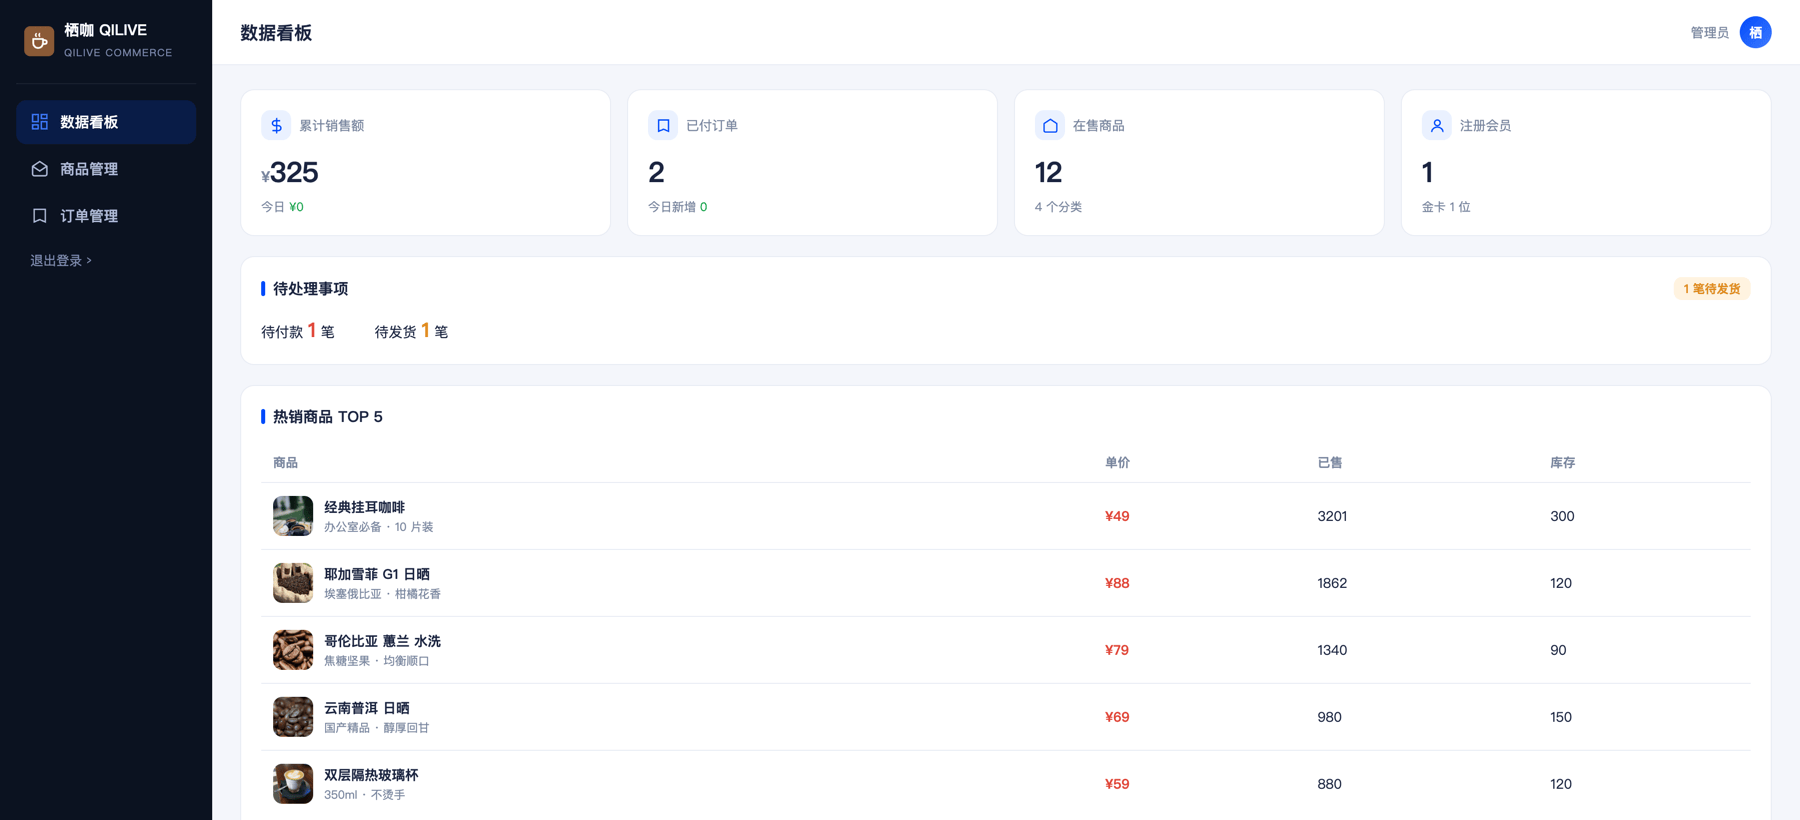This screenshot has height=820, width=1800.
Task: Click the user icon on 注册会员 card
Action: point(1437,125)
